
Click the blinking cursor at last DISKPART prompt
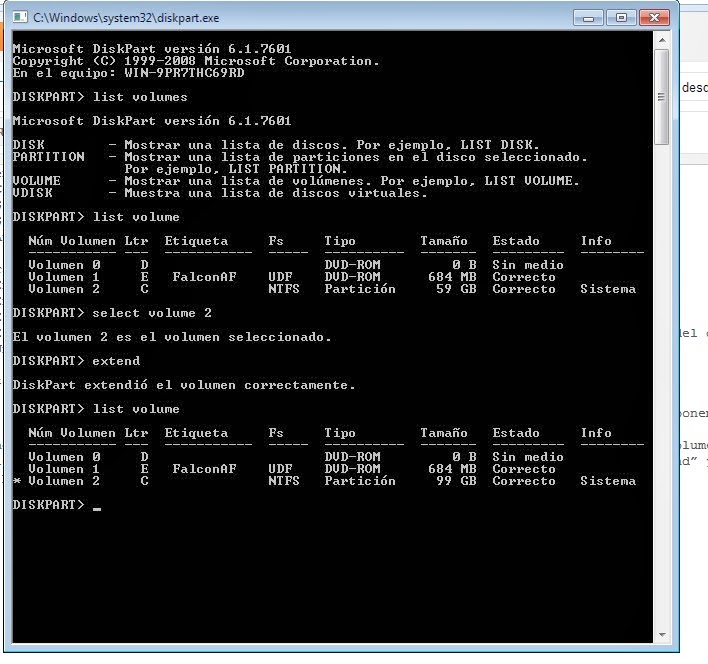(x=97, y=508)
